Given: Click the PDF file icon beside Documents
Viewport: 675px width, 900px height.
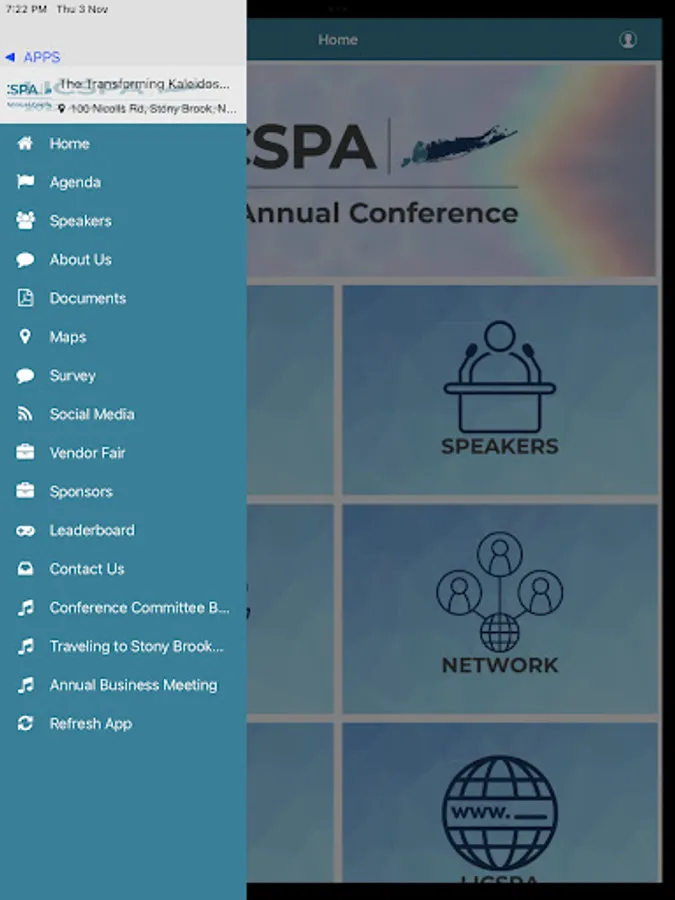Looking at the screenshot, I should [x=25, y=298].
